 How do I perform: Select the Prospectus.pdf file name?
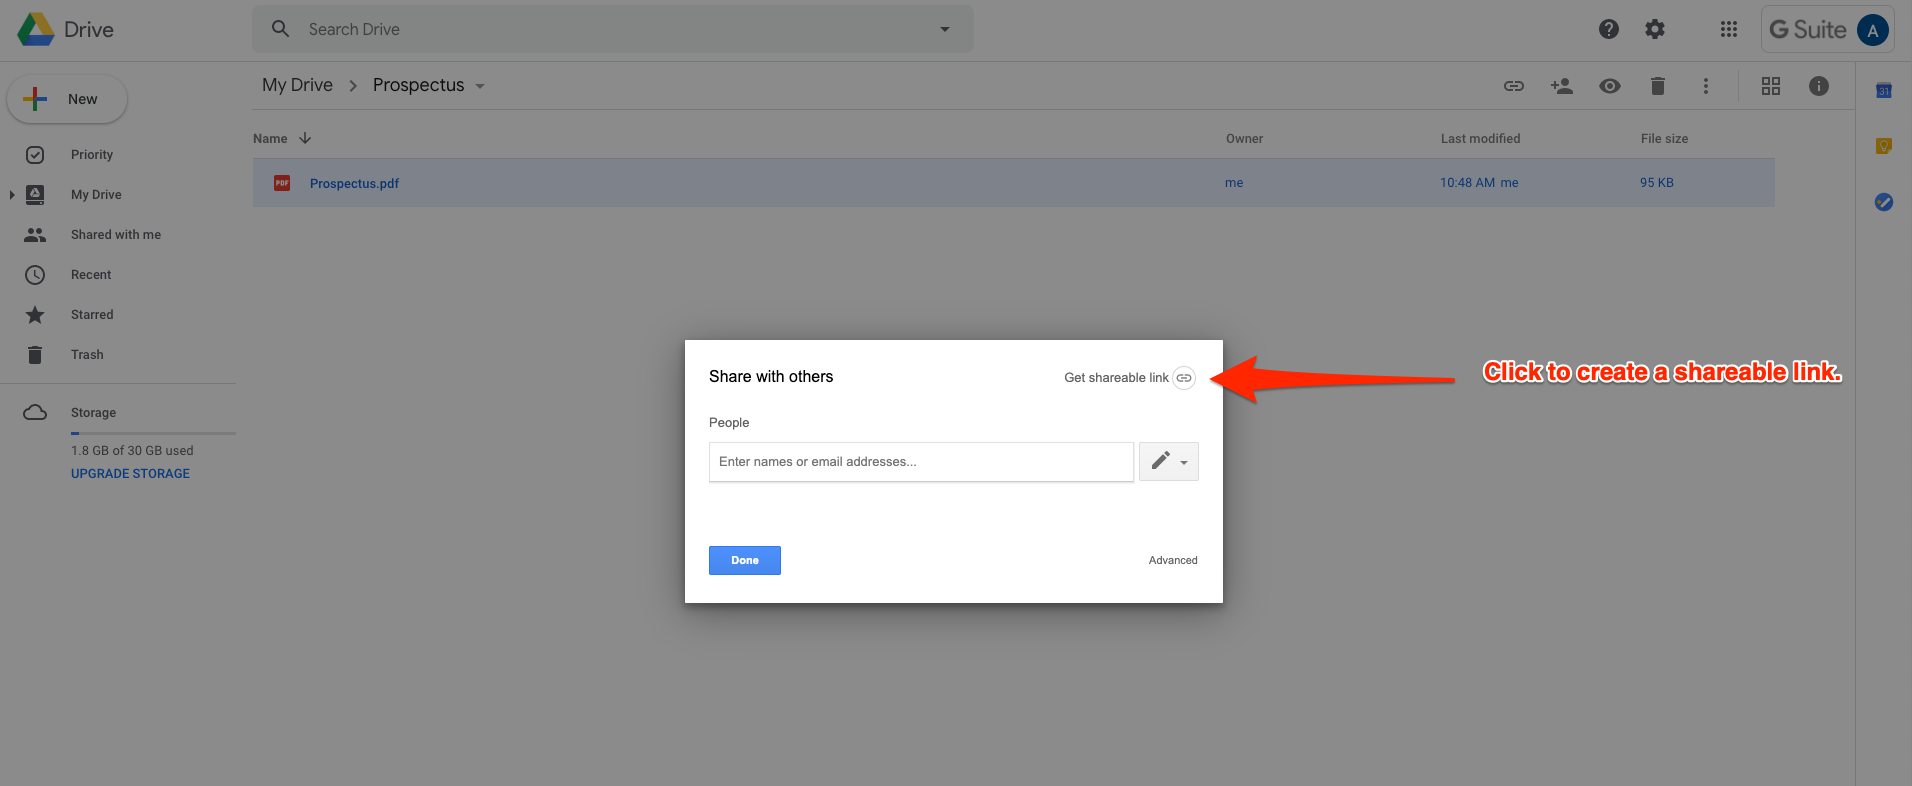(354, 183)
